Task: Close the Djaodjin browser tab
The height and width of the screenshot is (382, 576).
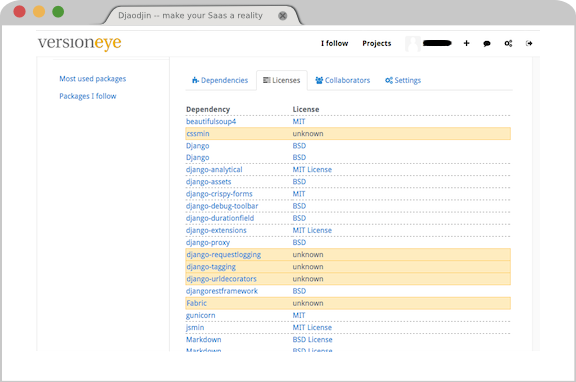Action: click(282, 16)
